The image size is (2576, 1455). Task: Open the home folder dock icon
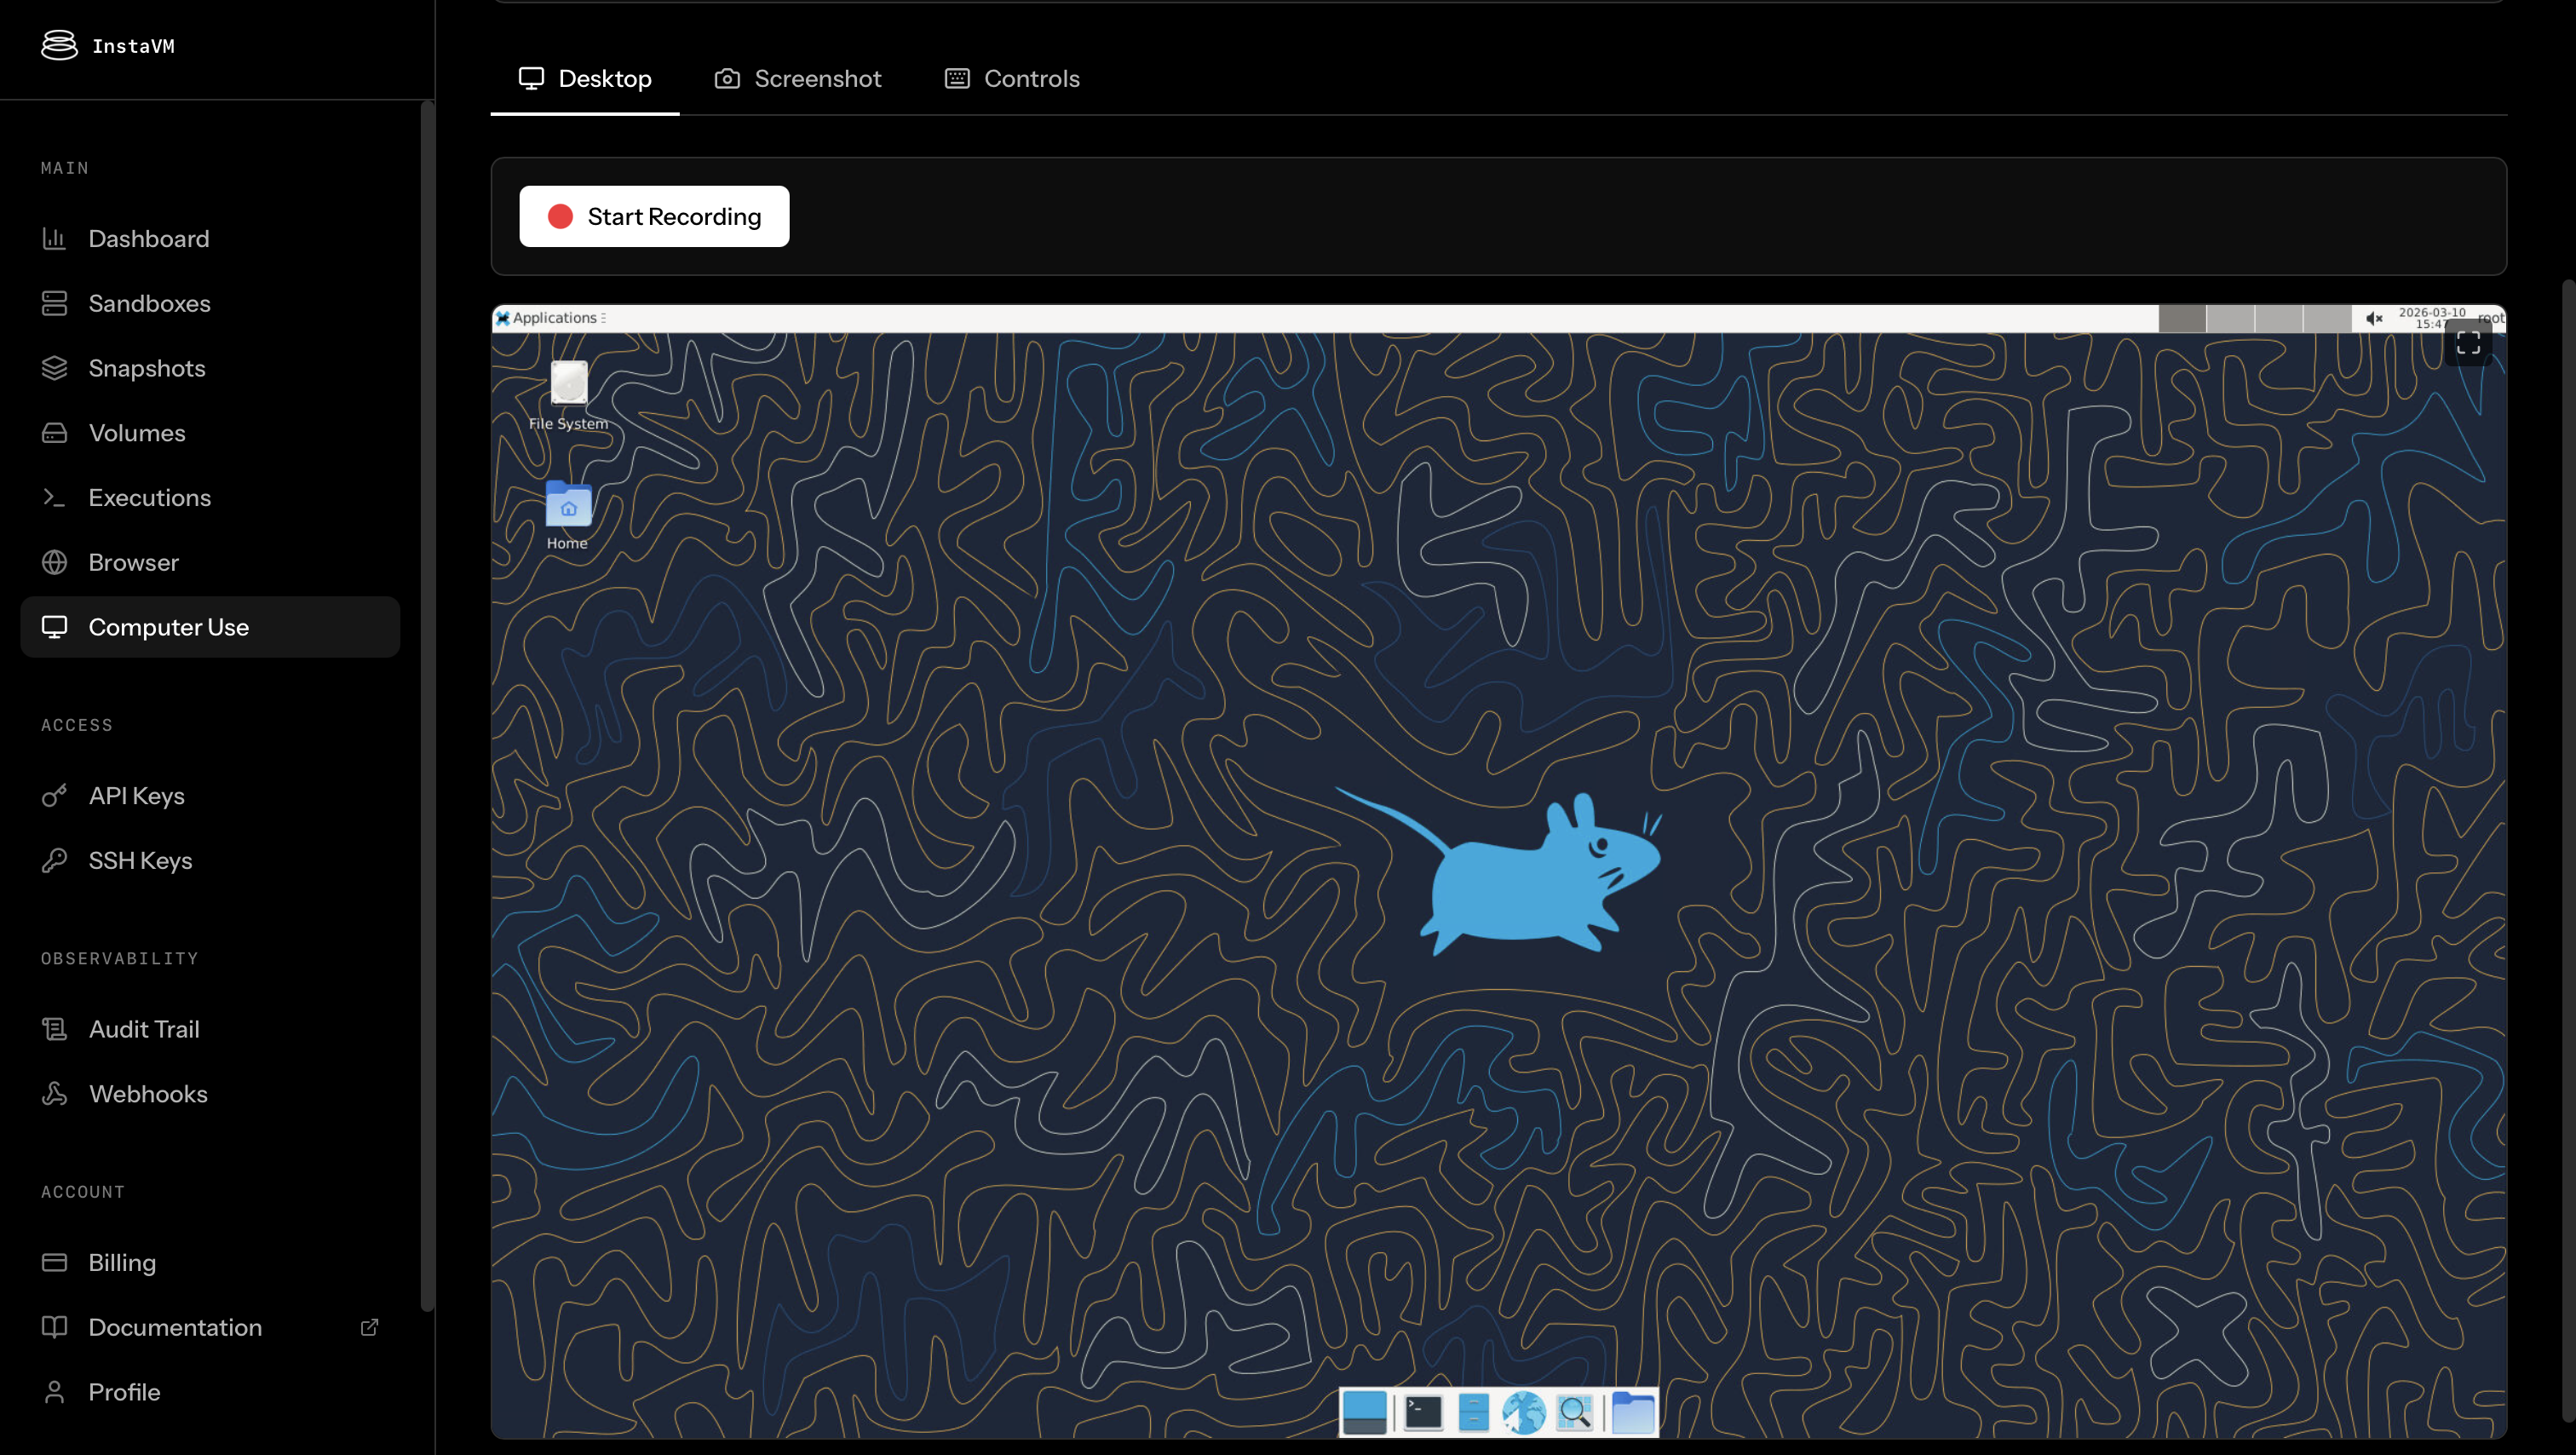pyautogui.click(x=1632, y=1412)
